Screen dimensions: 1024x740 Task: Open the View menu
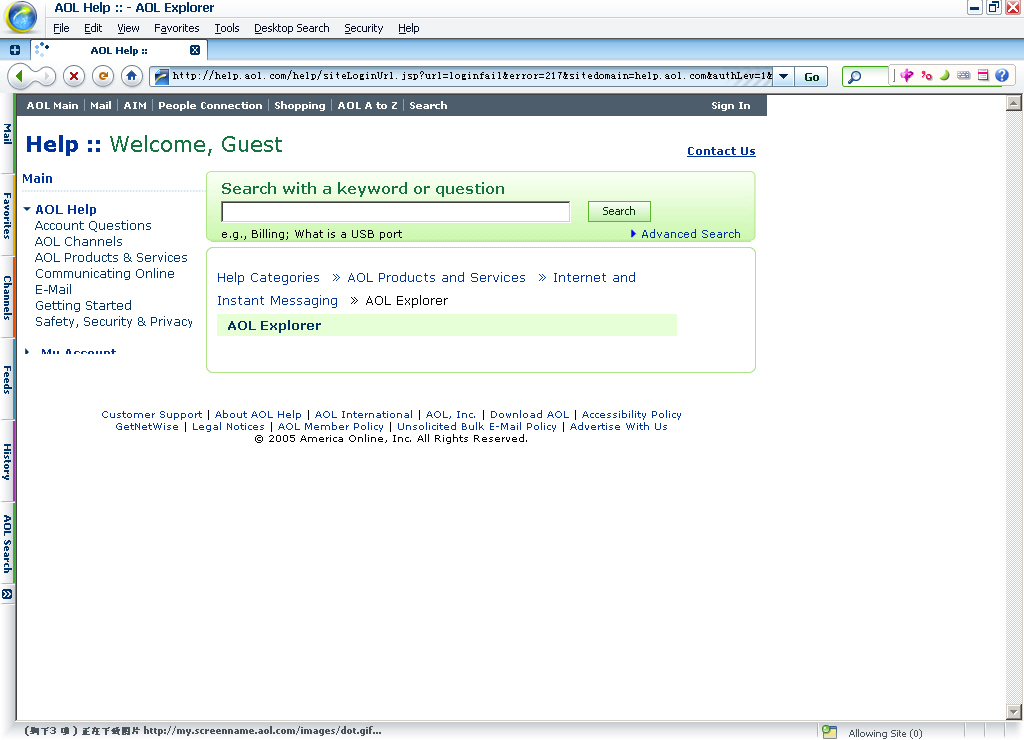coord(128,28)
